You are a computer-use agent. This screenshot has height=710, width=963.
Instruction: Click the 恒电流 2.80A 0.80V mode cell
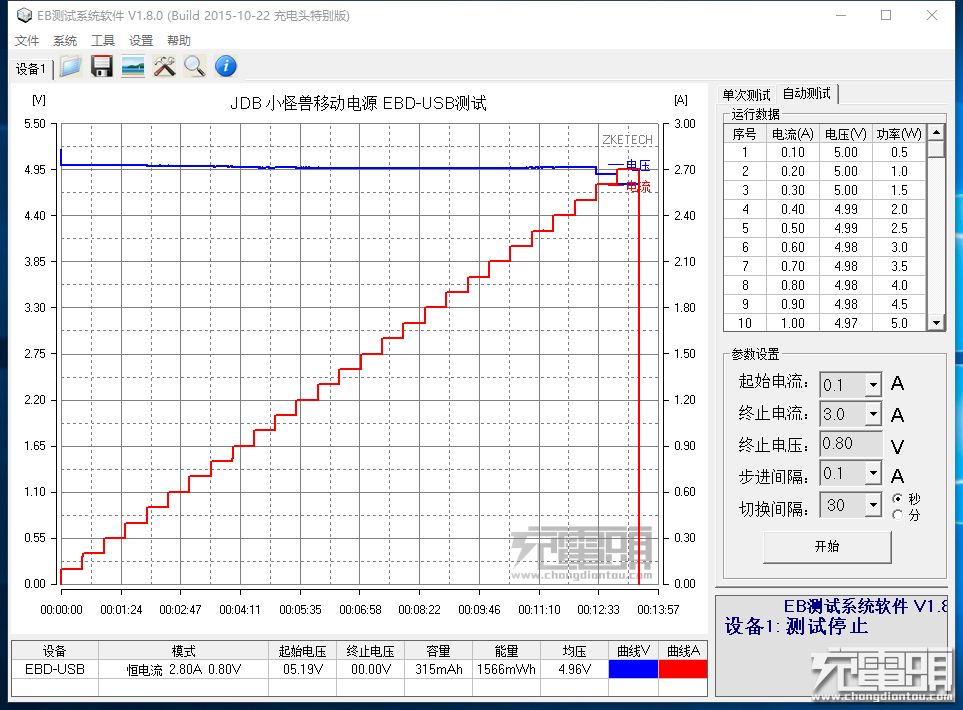[184, 669]
